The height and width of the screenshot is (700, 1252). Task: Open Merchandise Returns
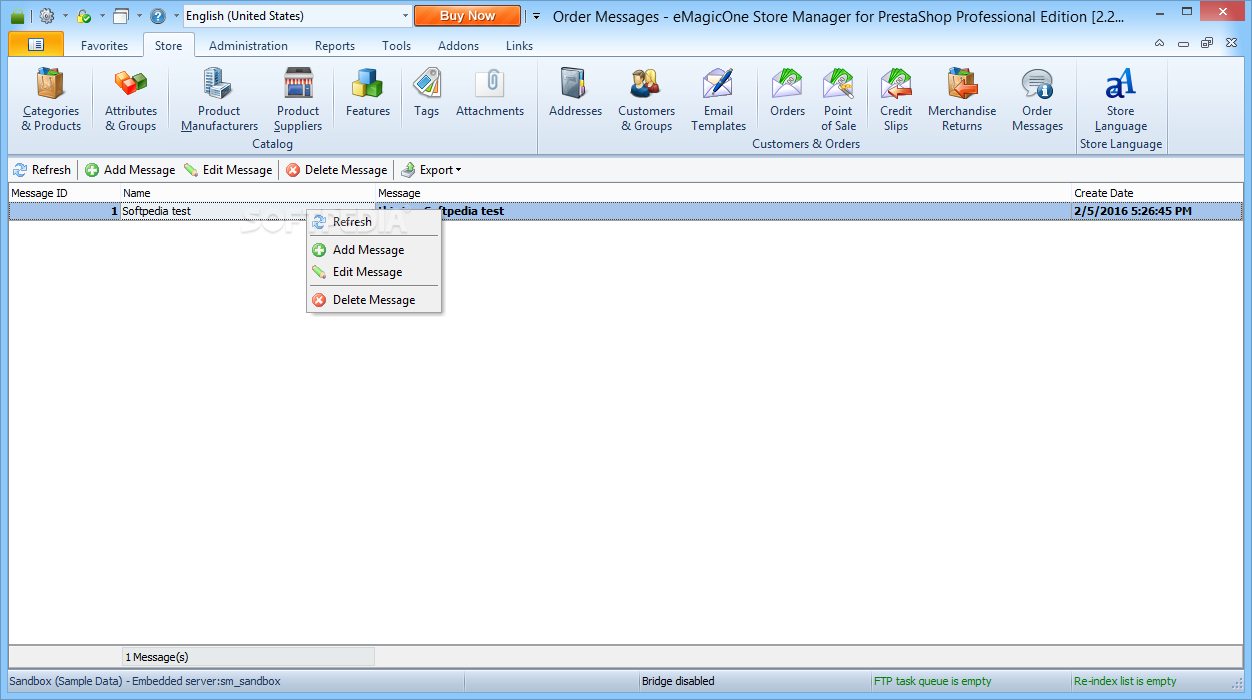(962, 100)
